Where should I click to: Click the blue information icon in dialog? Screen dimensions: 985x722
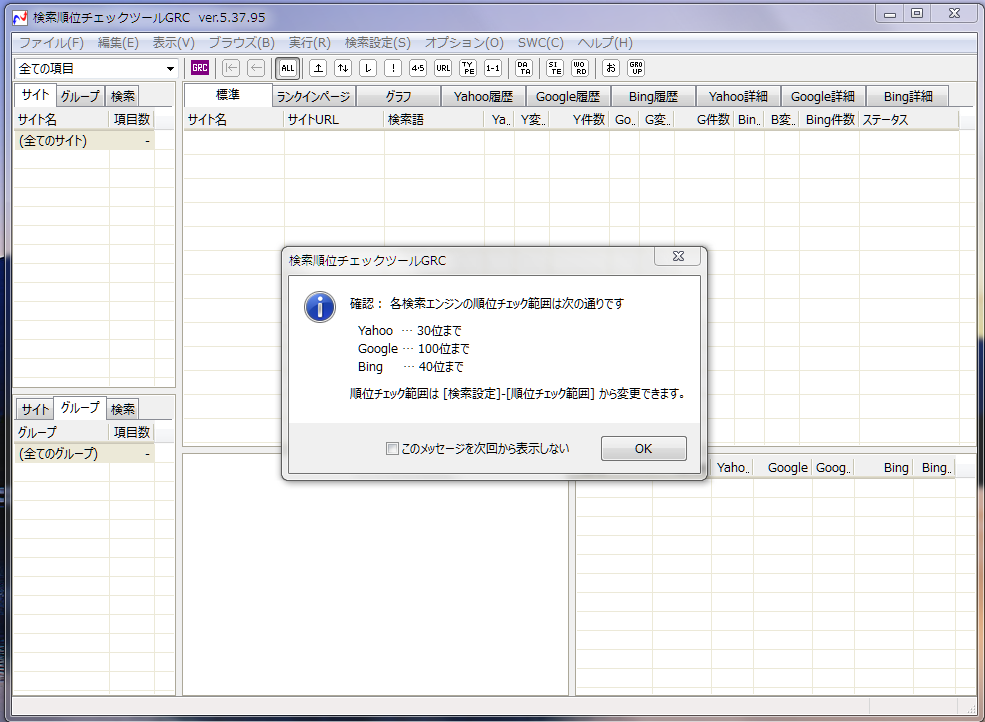click(320, 307)
